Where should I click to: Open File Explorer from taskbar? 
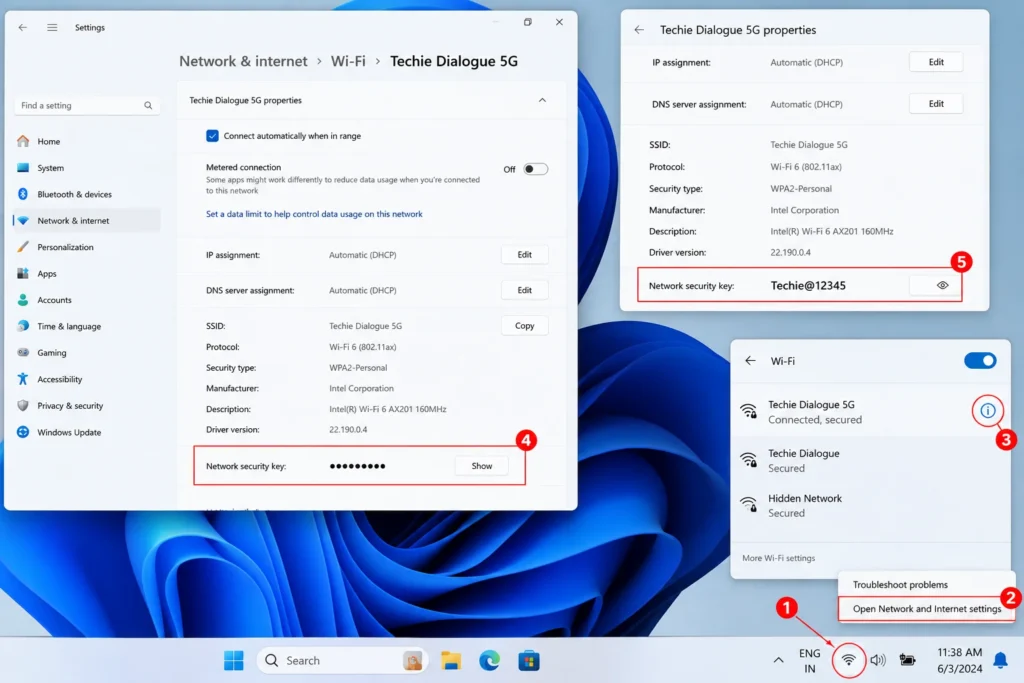(451, 661)
